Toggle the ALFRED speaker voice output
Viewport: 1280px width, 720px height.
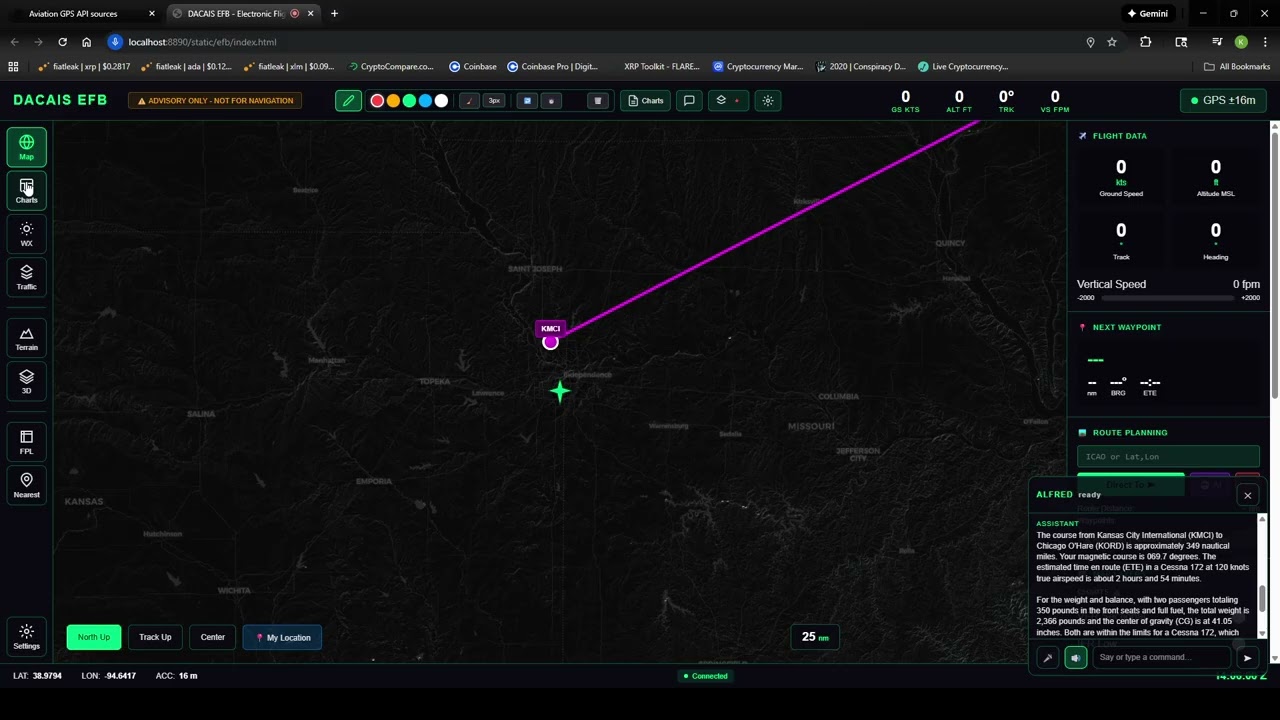click(x=1076, y=657)
